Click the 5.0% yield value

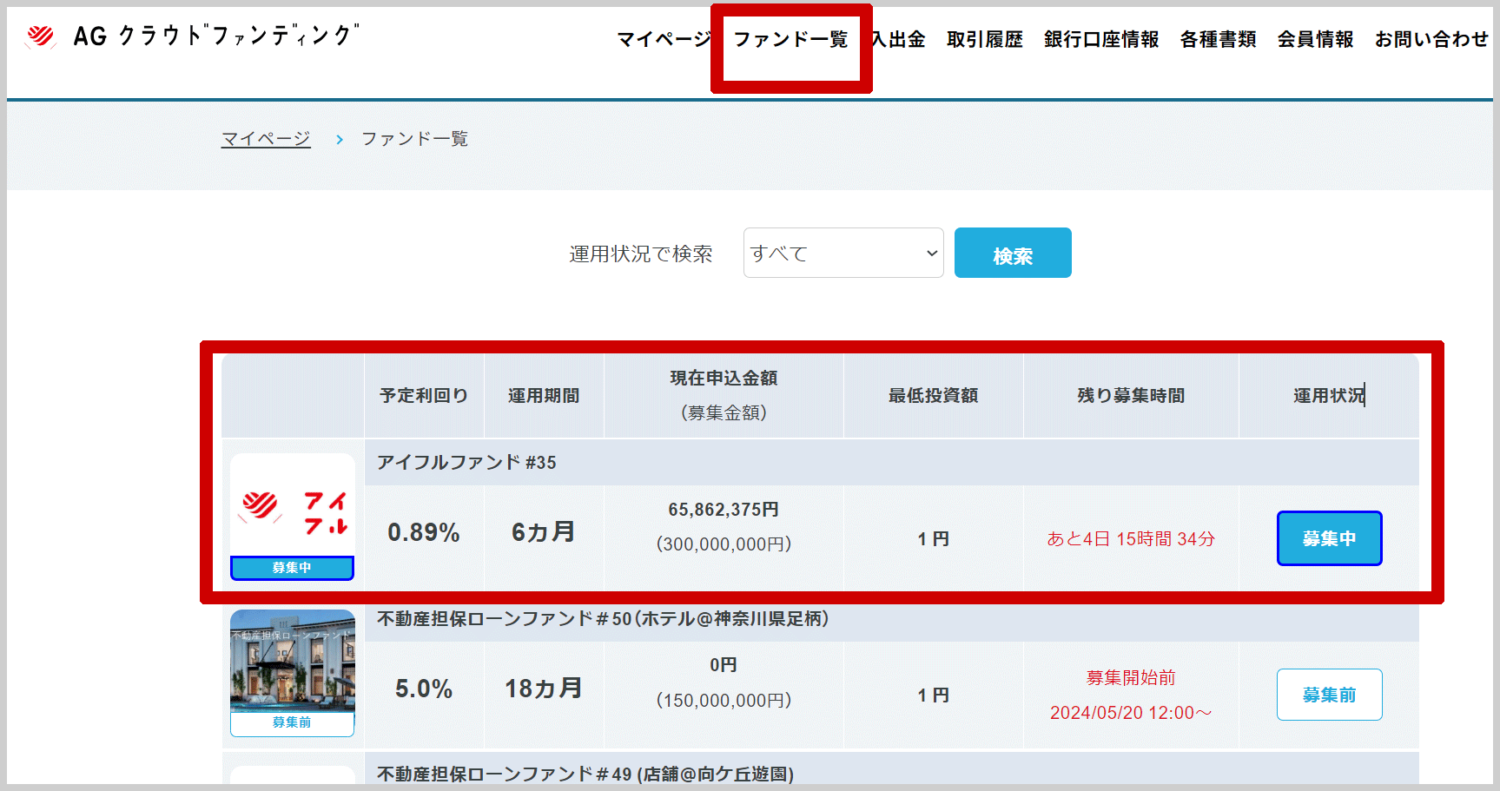[x=424, y=689]
